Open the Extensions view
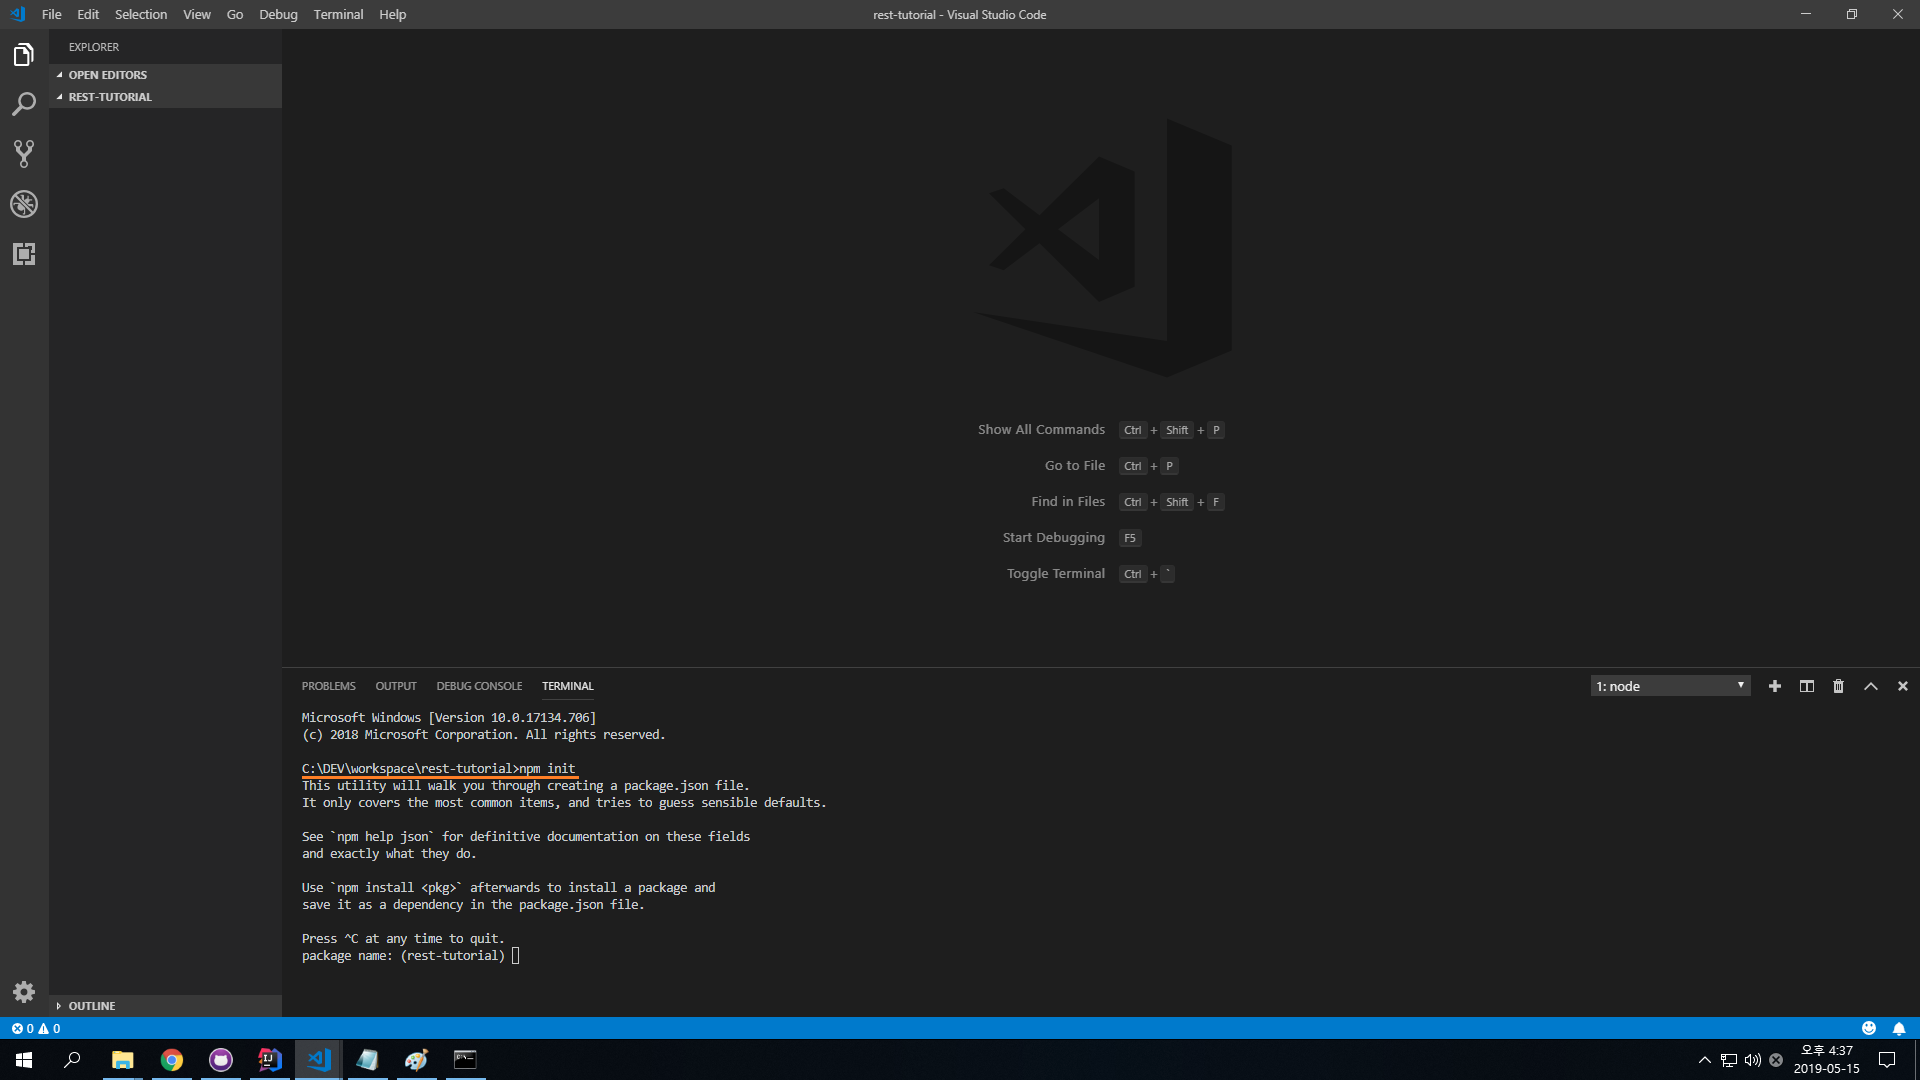The image size is (1920, 1080). point(24,254)
